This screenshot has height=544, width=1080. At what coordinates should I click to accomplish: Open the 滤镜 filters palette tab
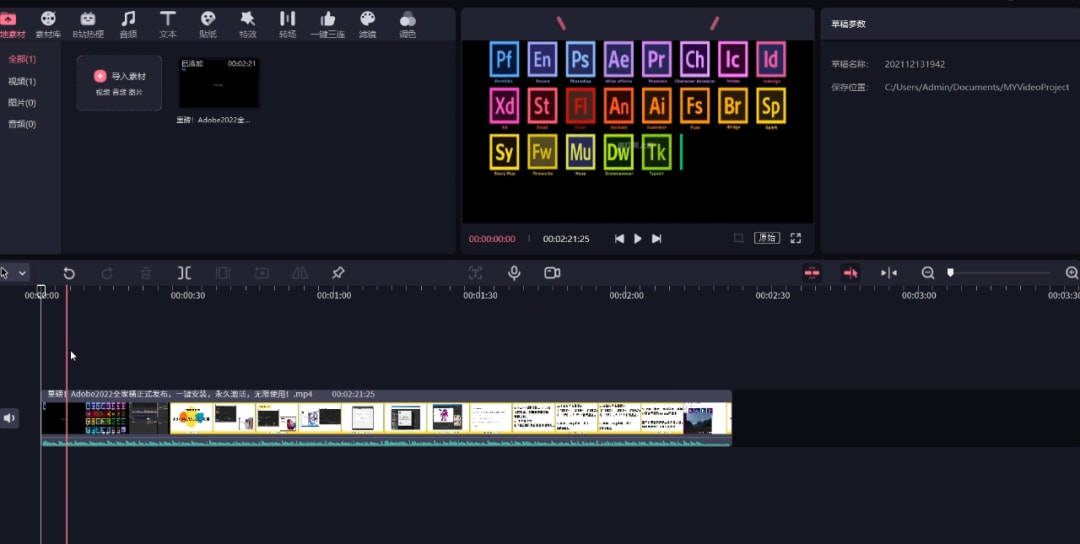tap(367, 25)
